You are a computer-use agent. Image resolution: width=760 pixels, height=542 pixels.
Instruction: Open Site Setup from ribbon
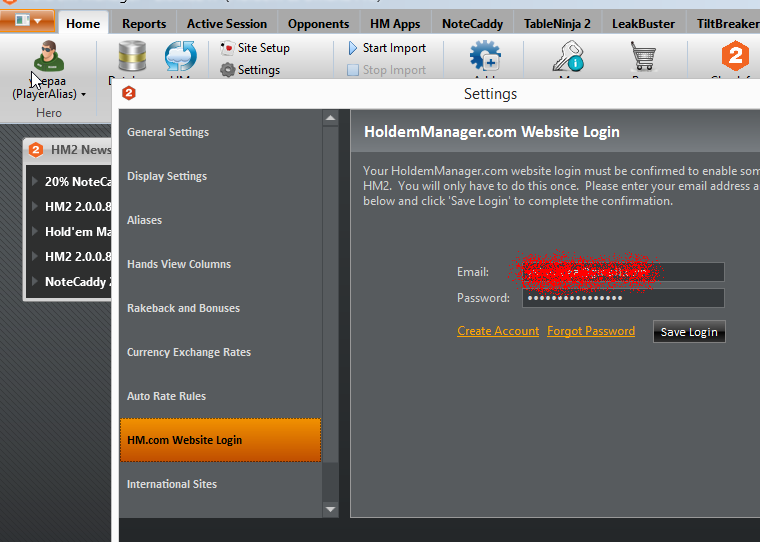pos(255,48)
